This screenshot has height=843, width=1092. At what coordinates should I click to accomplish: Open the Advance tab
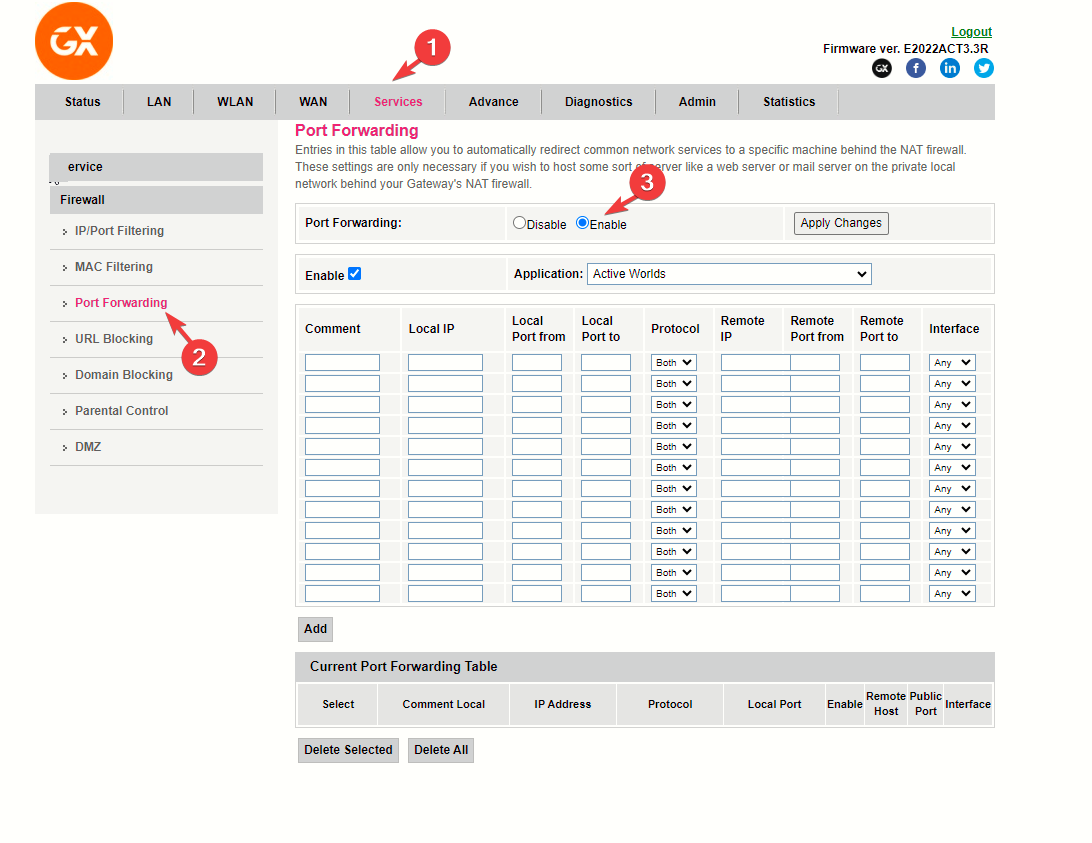pyautogui.click(x=493, y=102)
